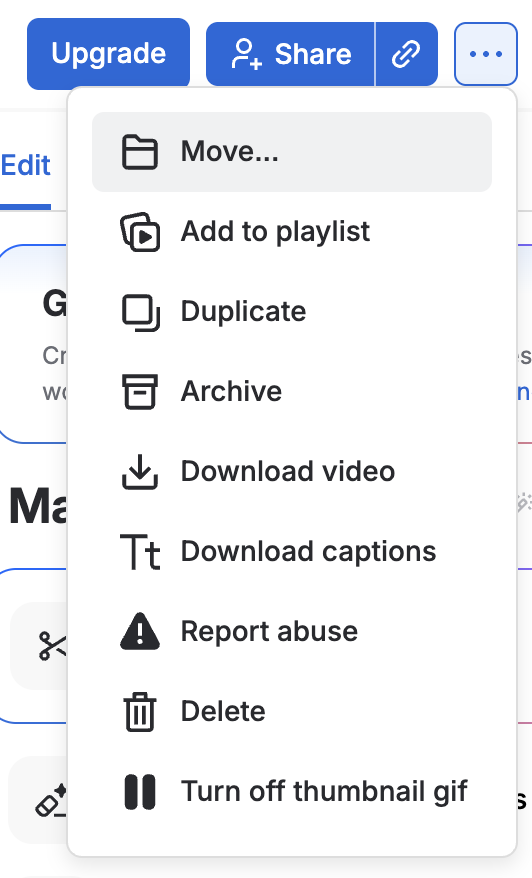Click the Tt captions icon
This screenshot has width=532, height=878.
tap(141, 552)
